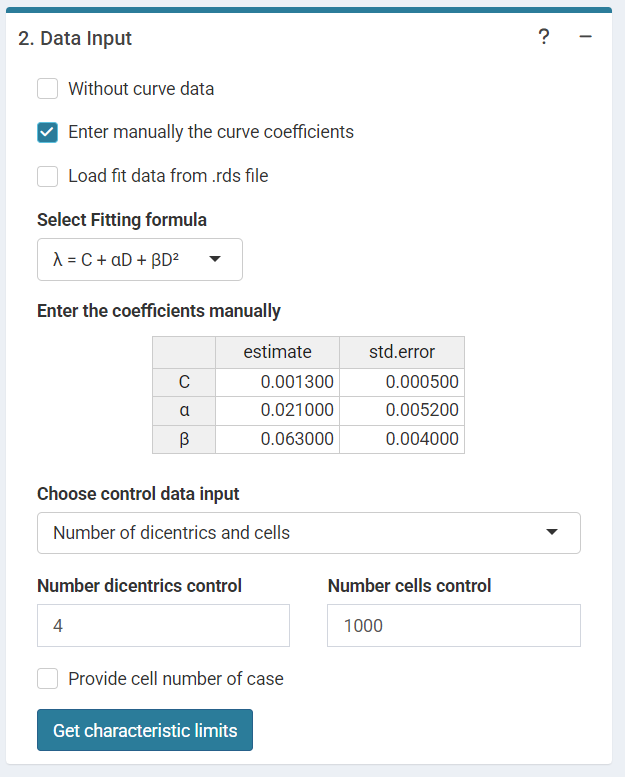Enable the Without curve data checkbox
This screenshot has height=777, width=625.
point(48,89)
